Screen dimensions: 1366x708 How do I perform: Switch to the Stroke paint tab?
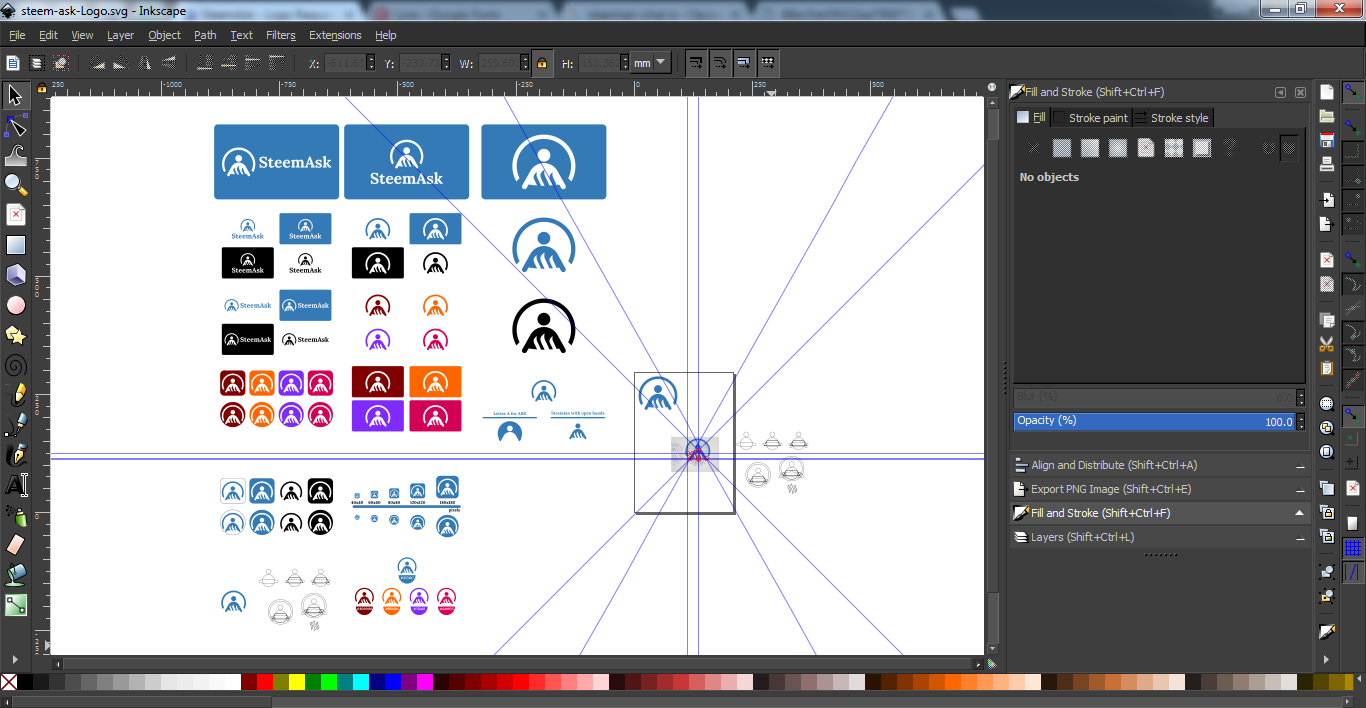point(1090,118)
